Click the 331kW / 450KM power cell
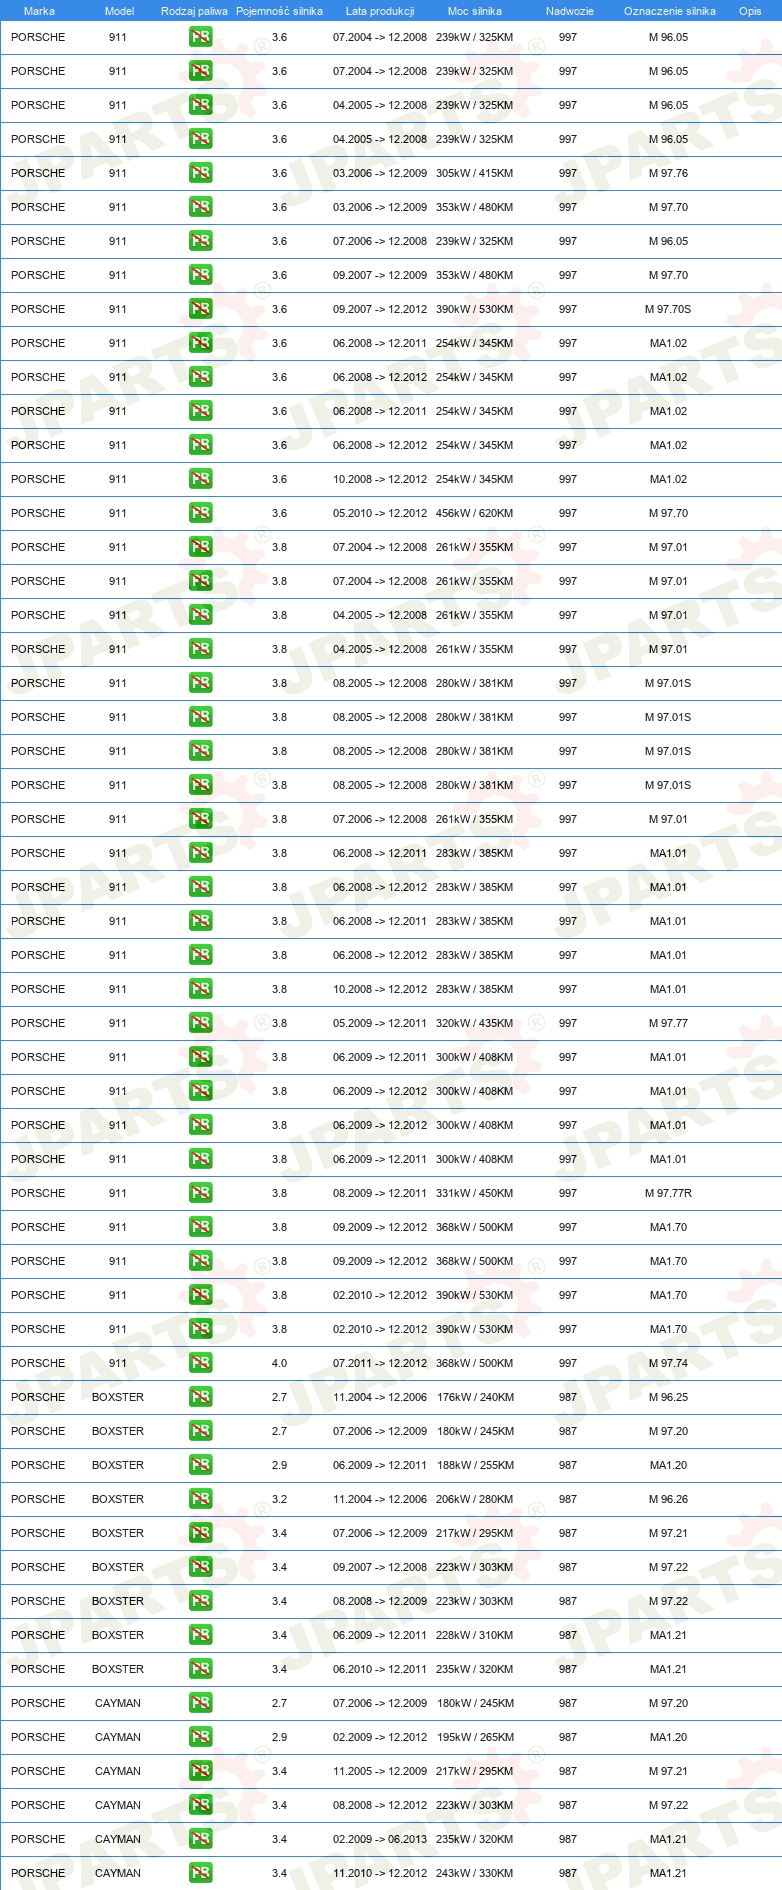Image resolution: width=782 pixels, height=1890 pixels. (x=474, y=1193)
